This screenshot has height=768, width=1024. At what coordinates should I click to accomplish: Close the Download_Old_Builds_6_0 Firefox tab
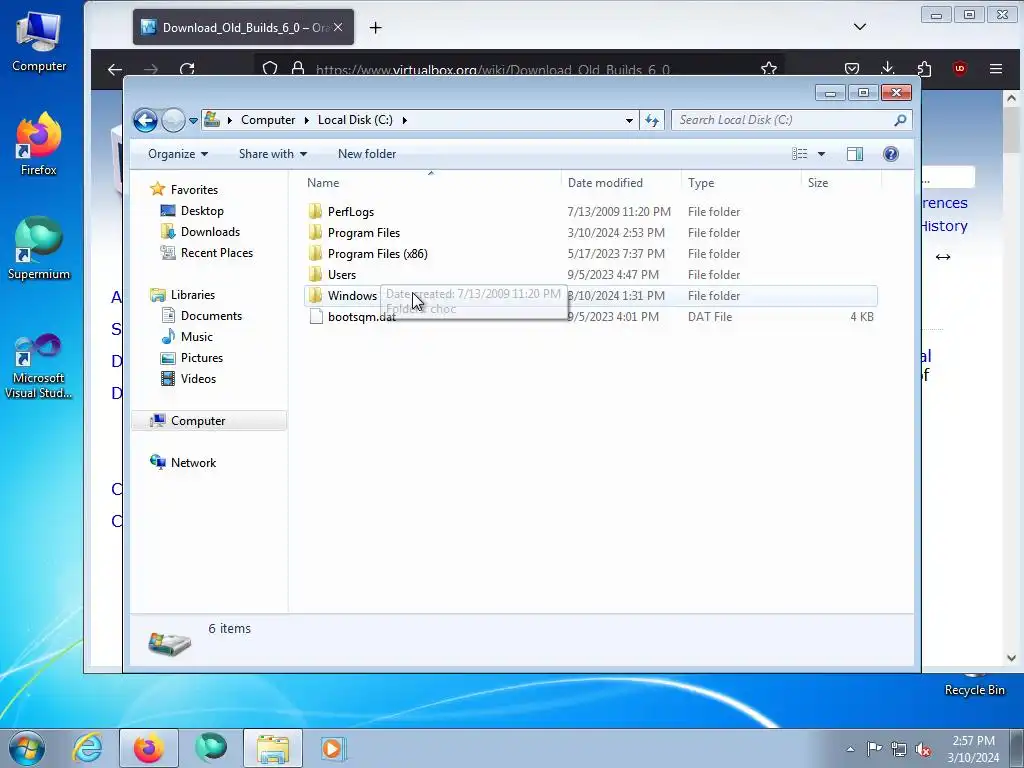pyautogui.click(x=338, y=27)
